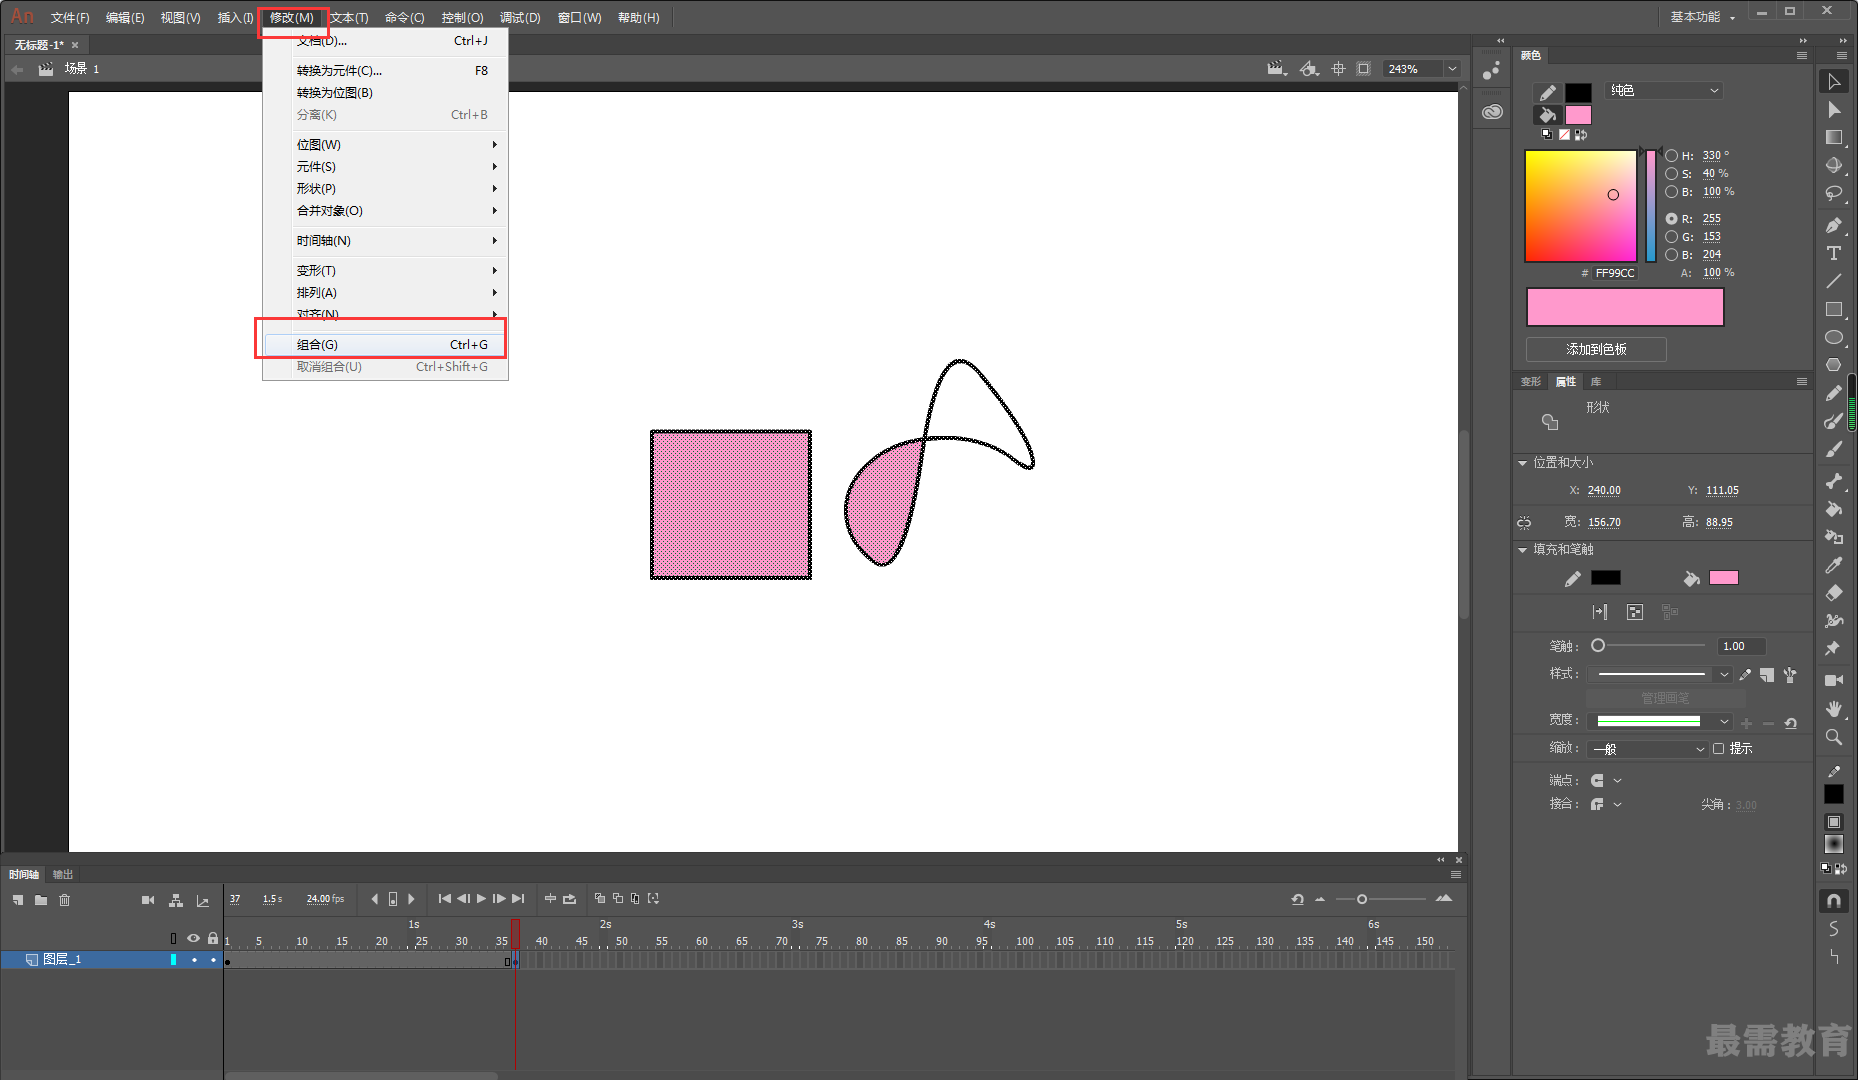Open the 基本功能 workspace dropdown
1858x1080 pixels.
pyautogui.click(x=1703, y=17)
